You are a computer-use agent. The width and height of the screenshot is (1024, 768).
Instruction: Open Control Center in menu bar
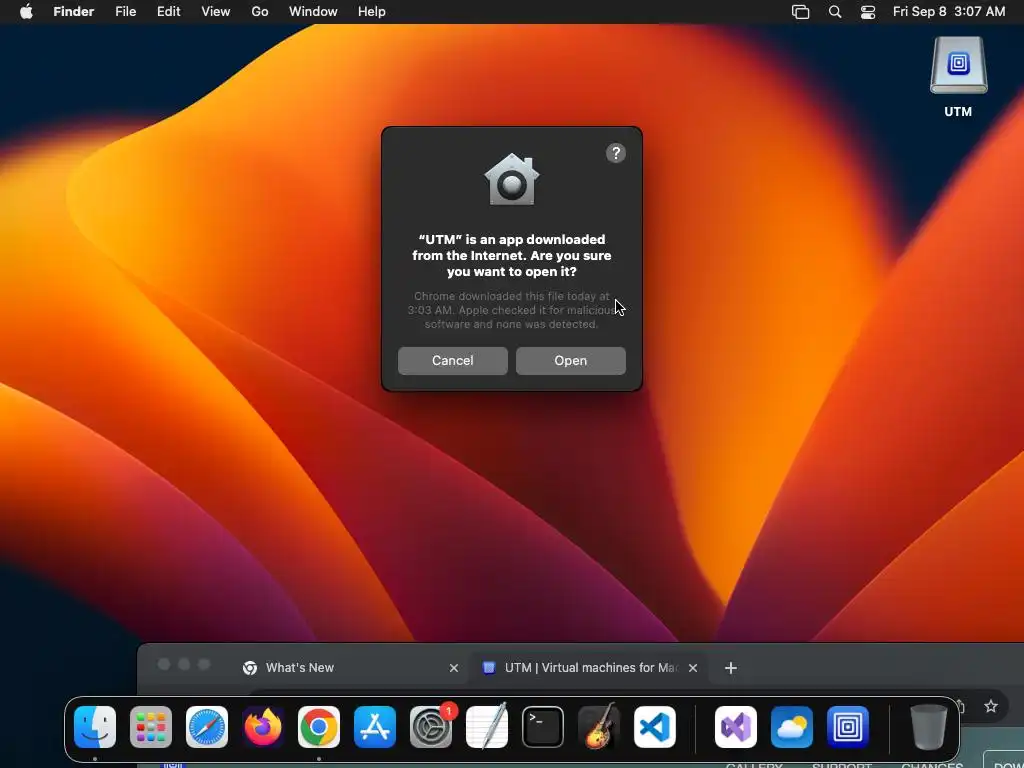tap(868, 12)
